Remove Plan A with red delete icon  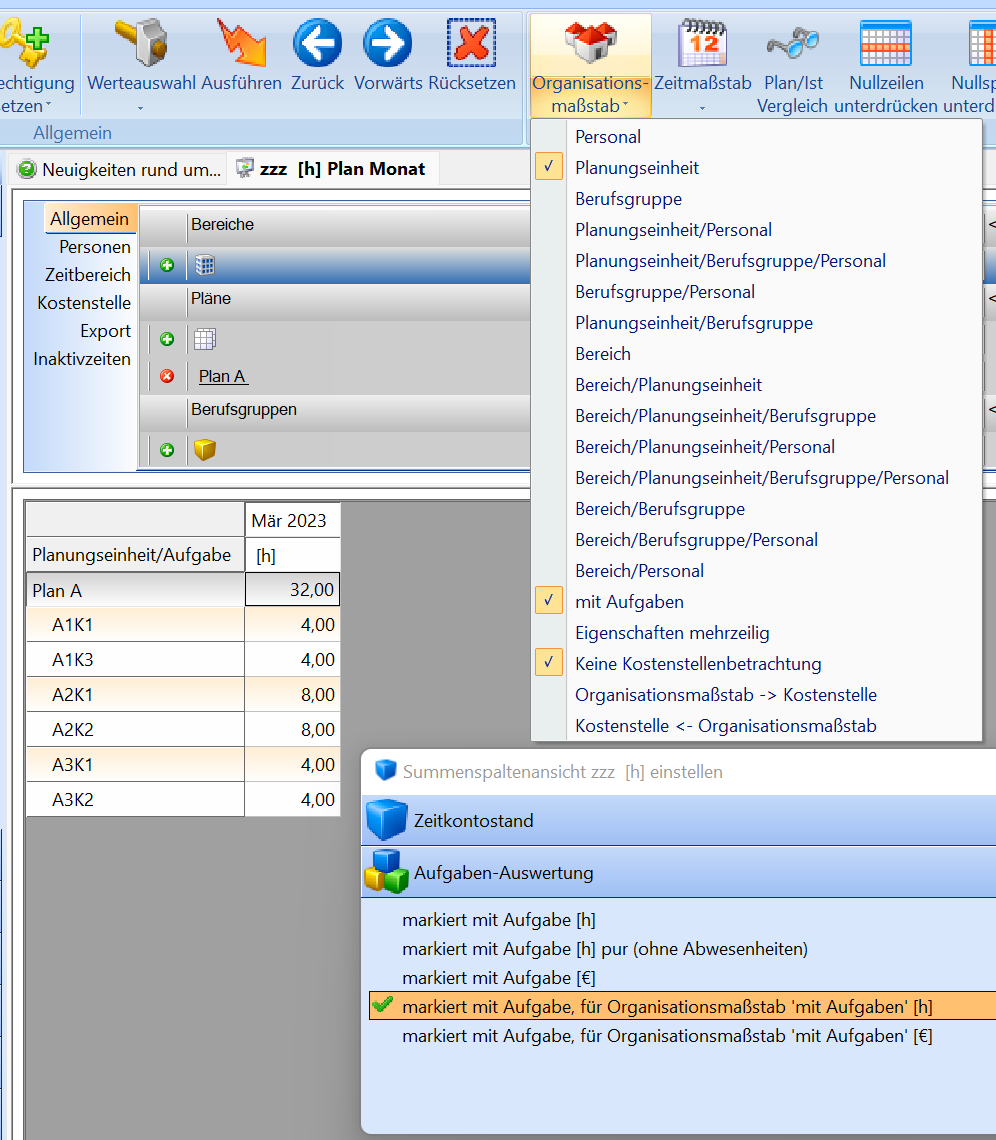167,377
